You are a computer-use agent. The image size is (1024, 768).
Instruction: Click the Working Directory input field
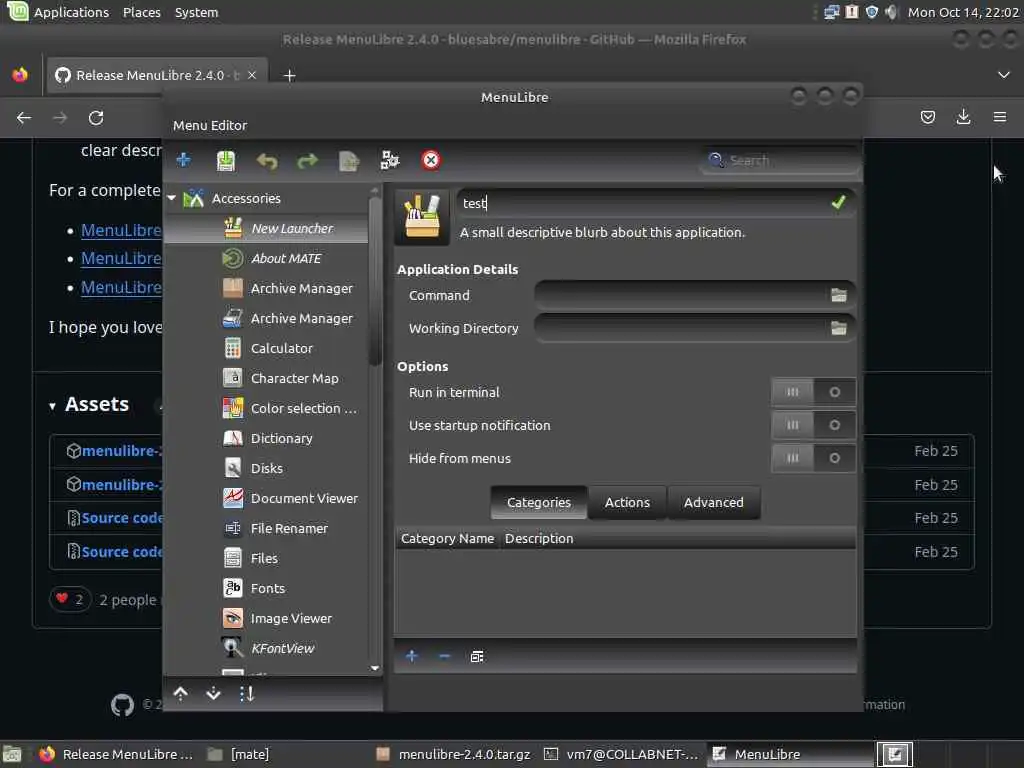681,328
